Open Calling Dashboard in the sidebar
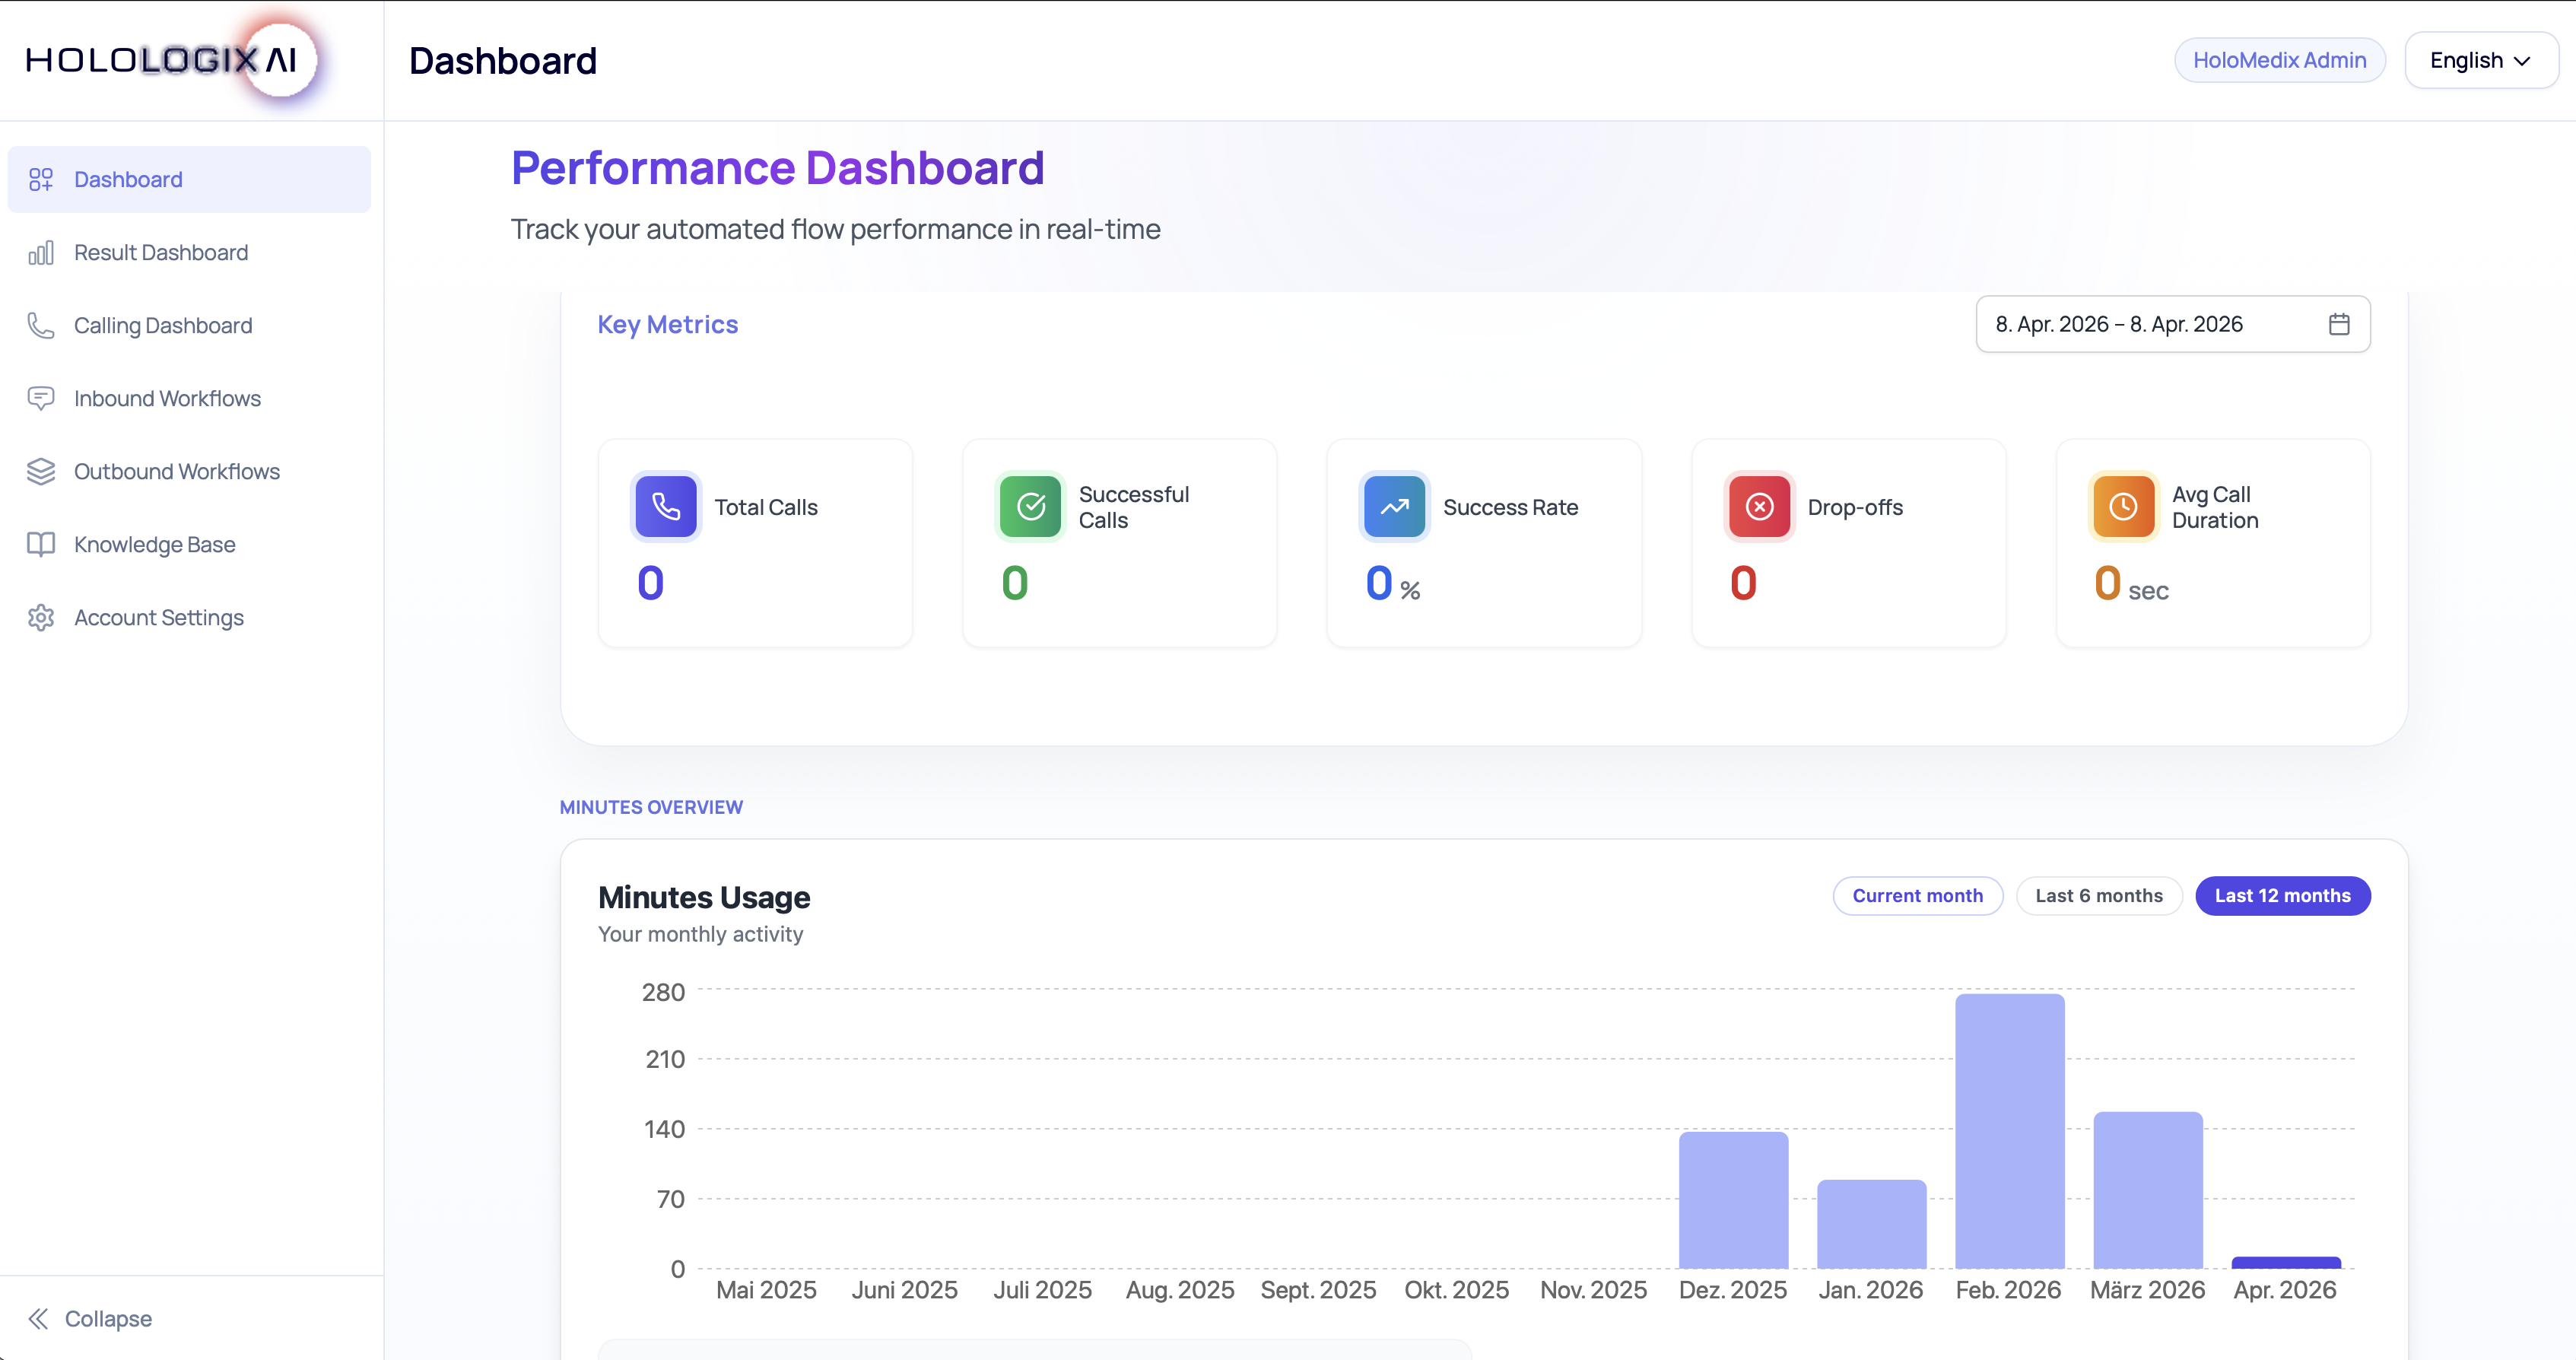 [x=162, y=325]
